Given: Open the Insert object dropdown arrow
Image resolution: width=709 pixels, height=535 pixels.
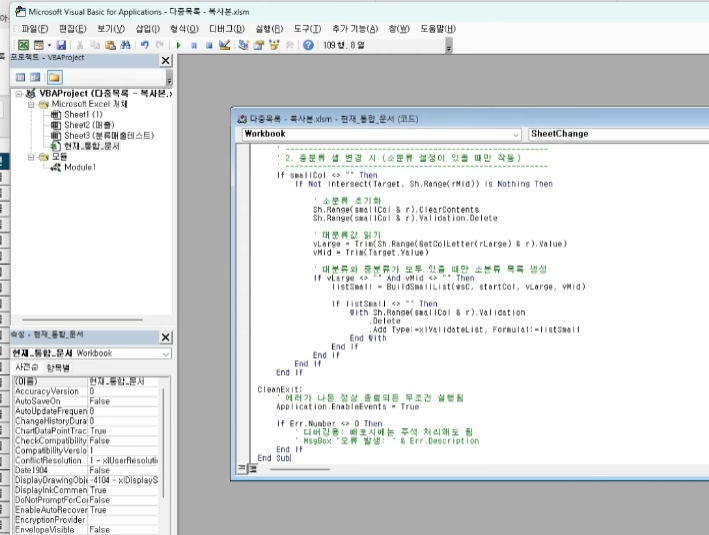Looking at the screenshot, I should click(49, 45).
